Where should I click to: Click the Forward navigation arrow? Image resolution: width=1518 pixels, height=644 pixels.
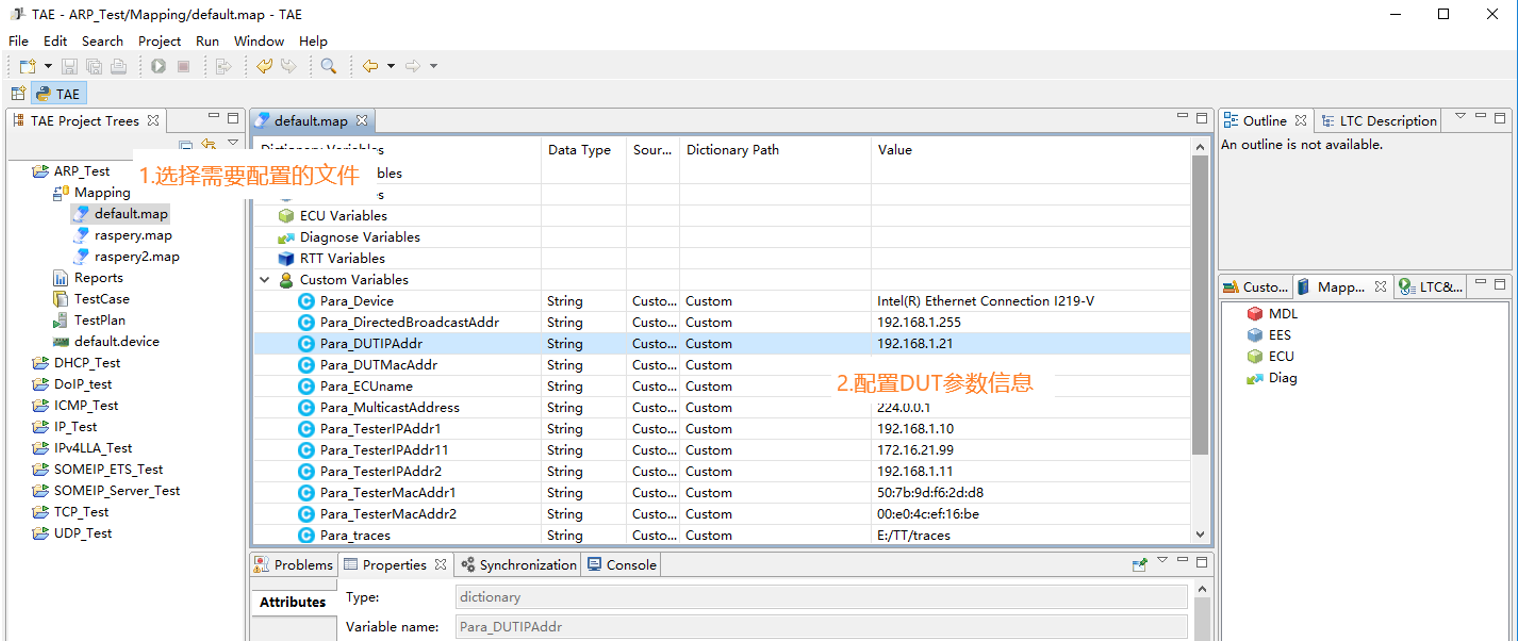pyautogui.click(x=413, y=66)
